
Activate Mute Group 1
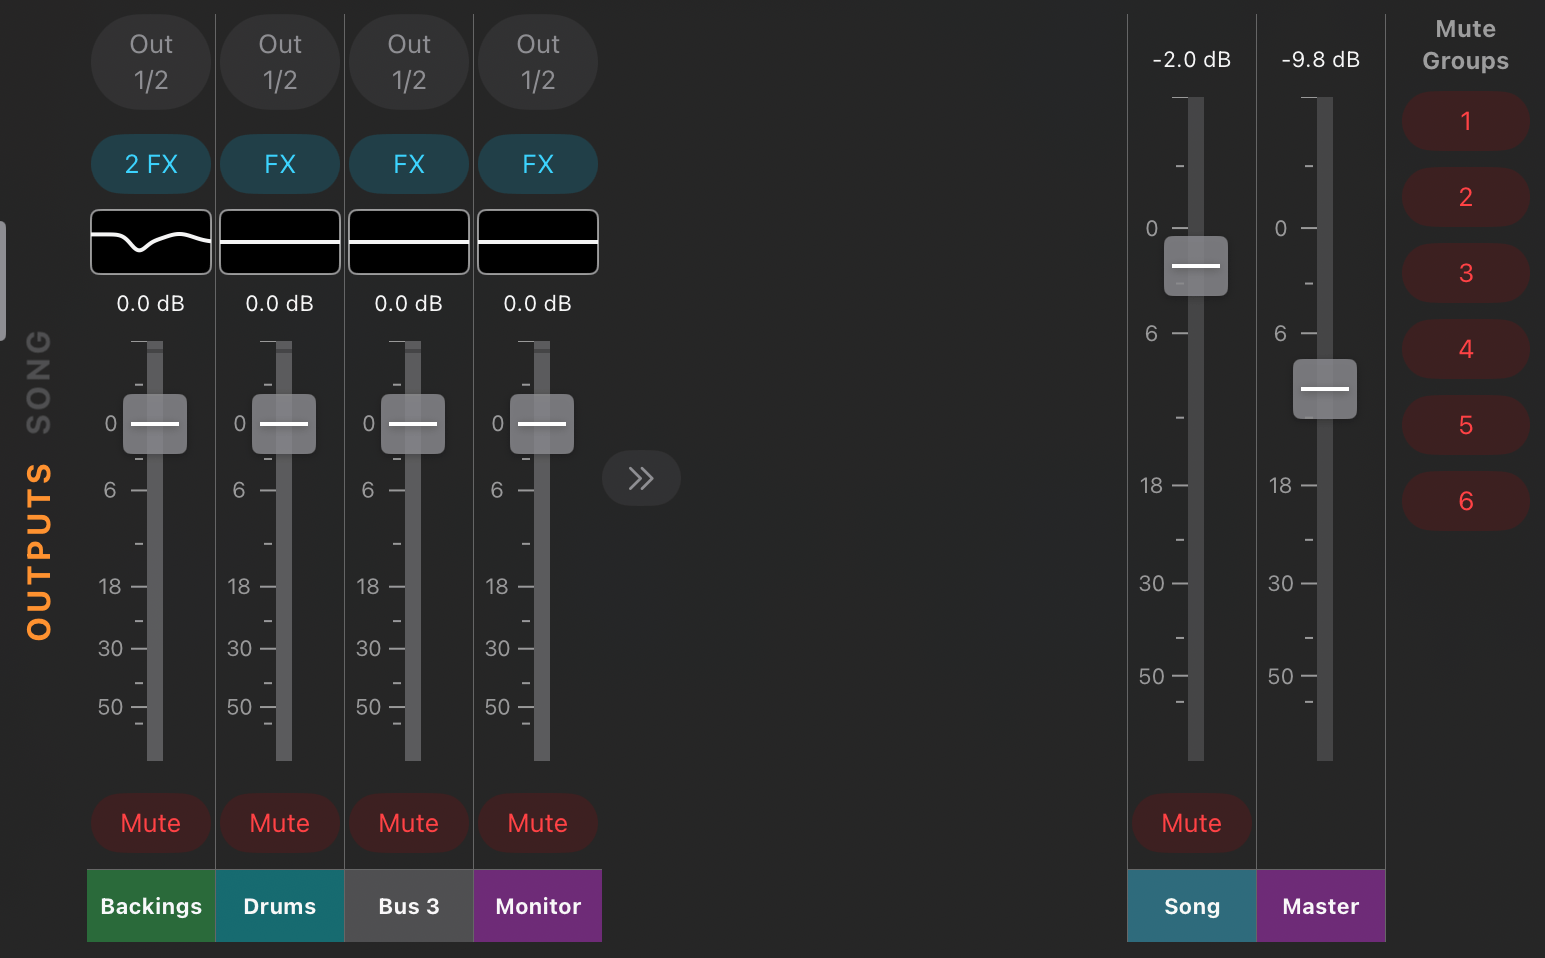[x=1465, y=120]
